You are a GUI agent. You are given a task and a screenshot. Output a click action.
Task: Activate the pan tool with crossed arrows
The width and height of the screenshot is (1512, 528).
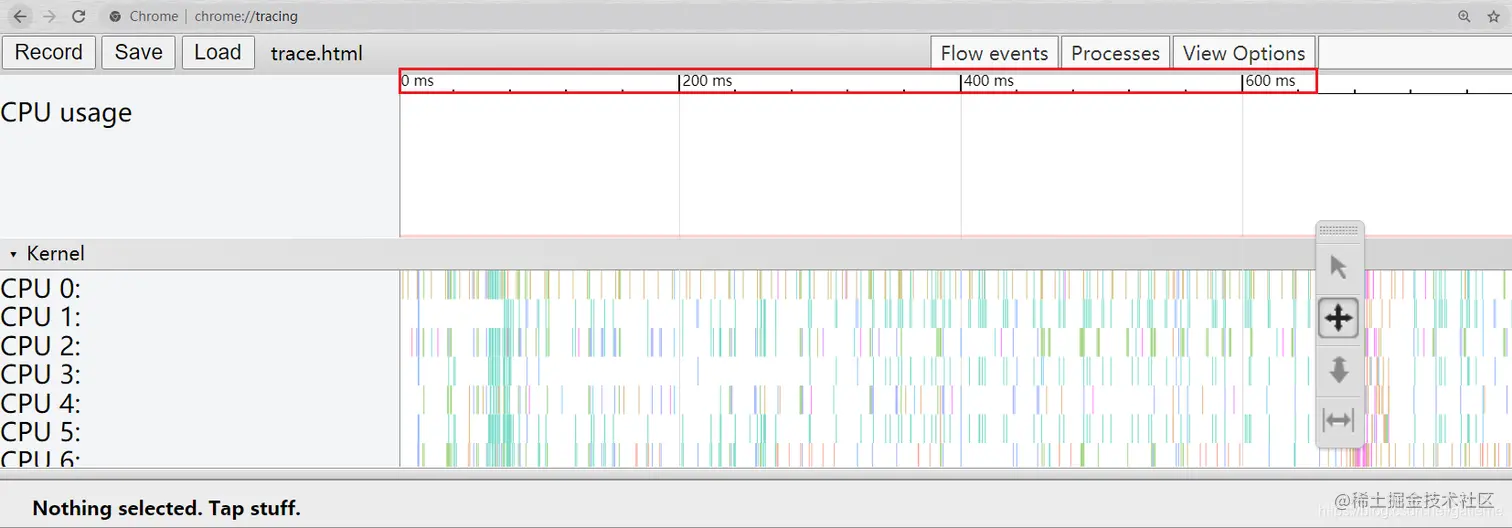pyautogui.click(x=1339, y=318)
